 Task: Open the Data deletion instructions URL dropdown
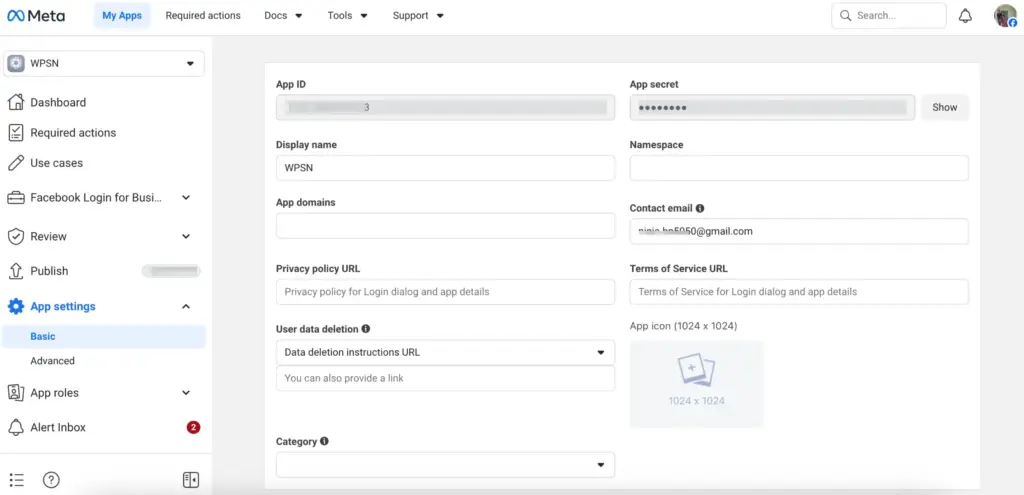tap(445, 353)
